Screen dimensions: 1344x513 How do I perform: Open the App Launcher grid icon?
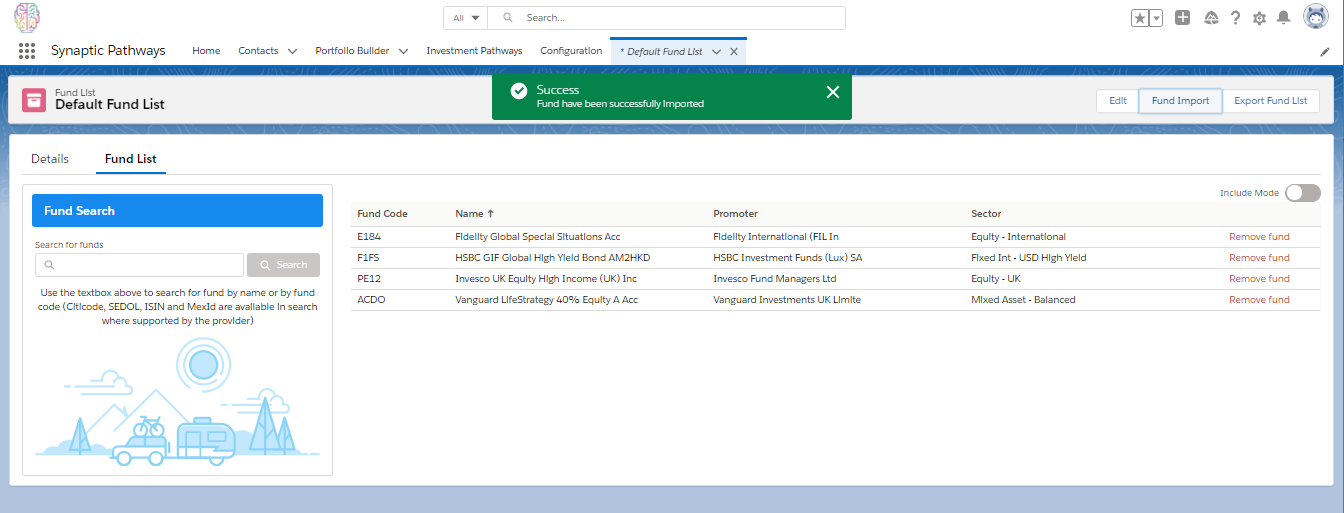pyautogui.click(x=27, y=51)
